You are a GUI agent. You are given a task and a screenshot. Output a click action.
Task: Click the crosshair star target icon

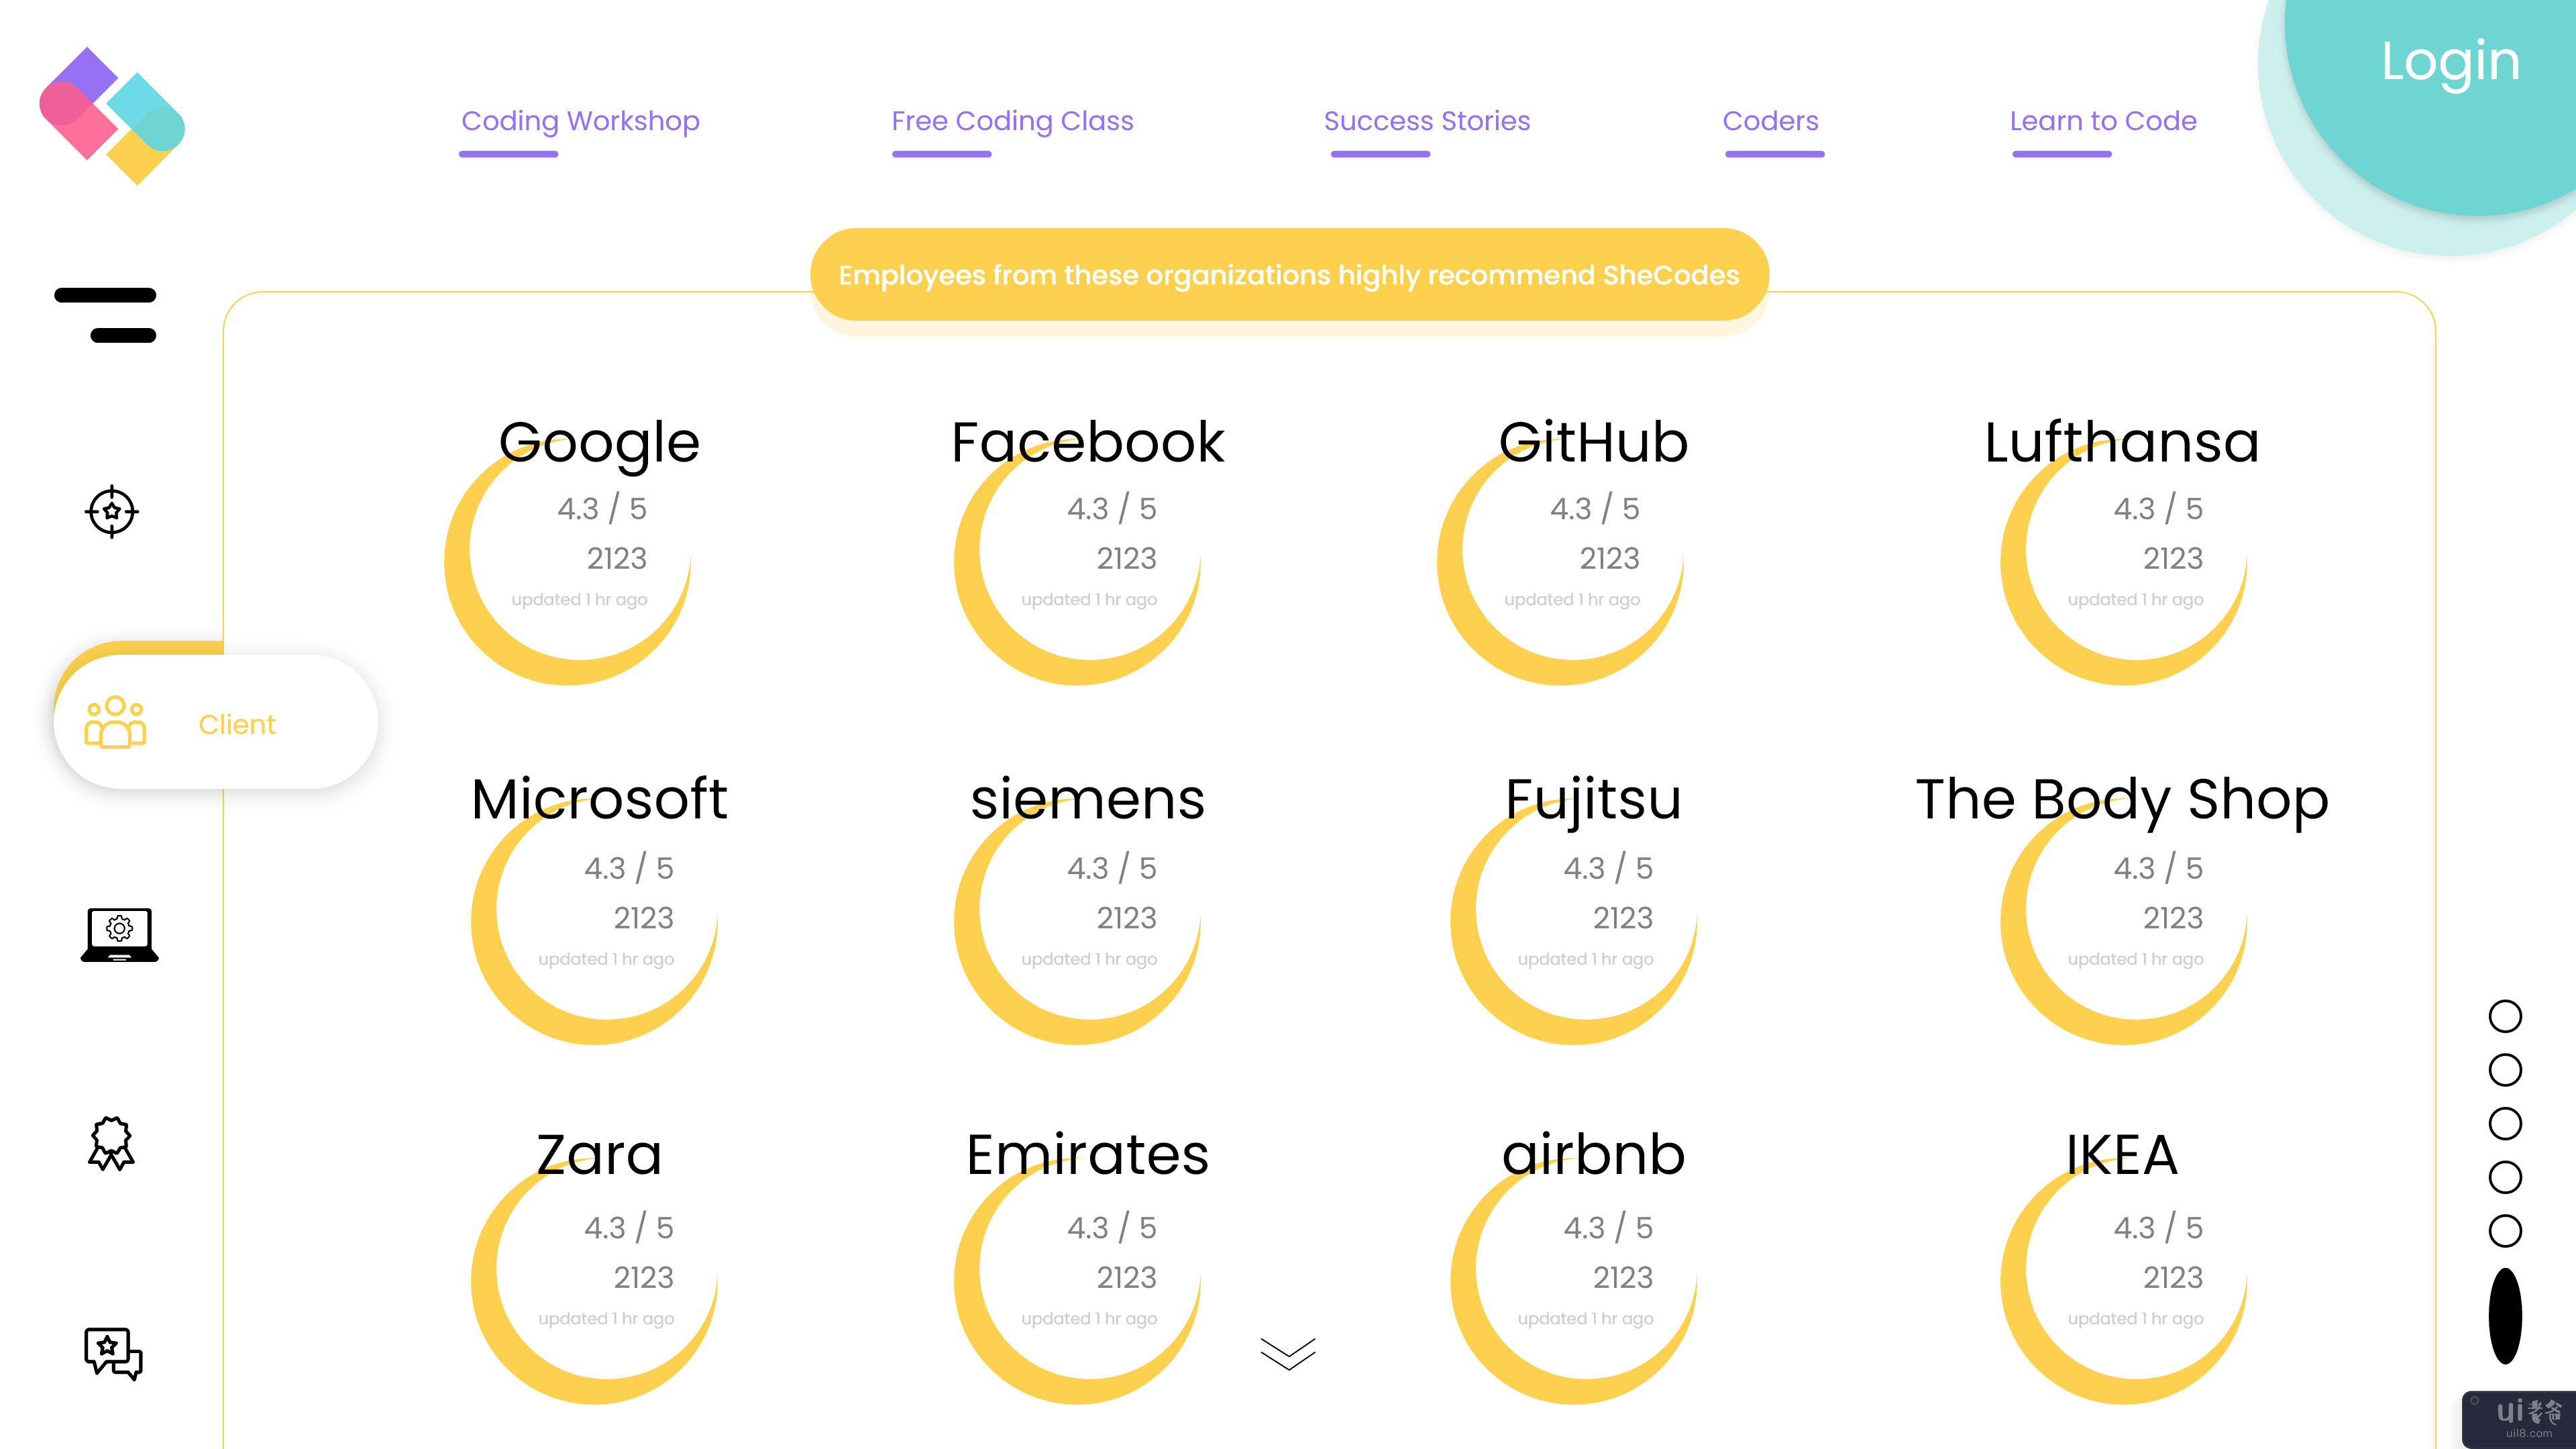111,512
